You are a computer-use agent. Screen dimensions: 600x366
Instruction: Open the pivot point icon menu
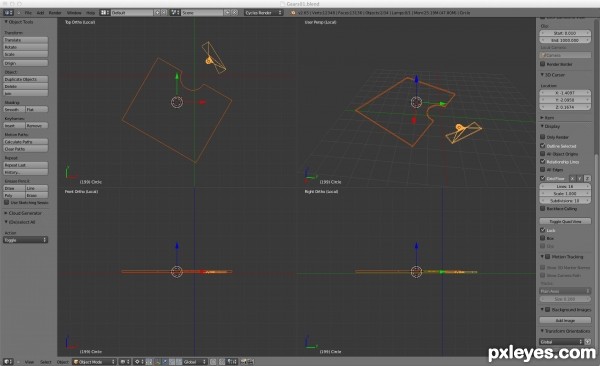tap(139, 361)
